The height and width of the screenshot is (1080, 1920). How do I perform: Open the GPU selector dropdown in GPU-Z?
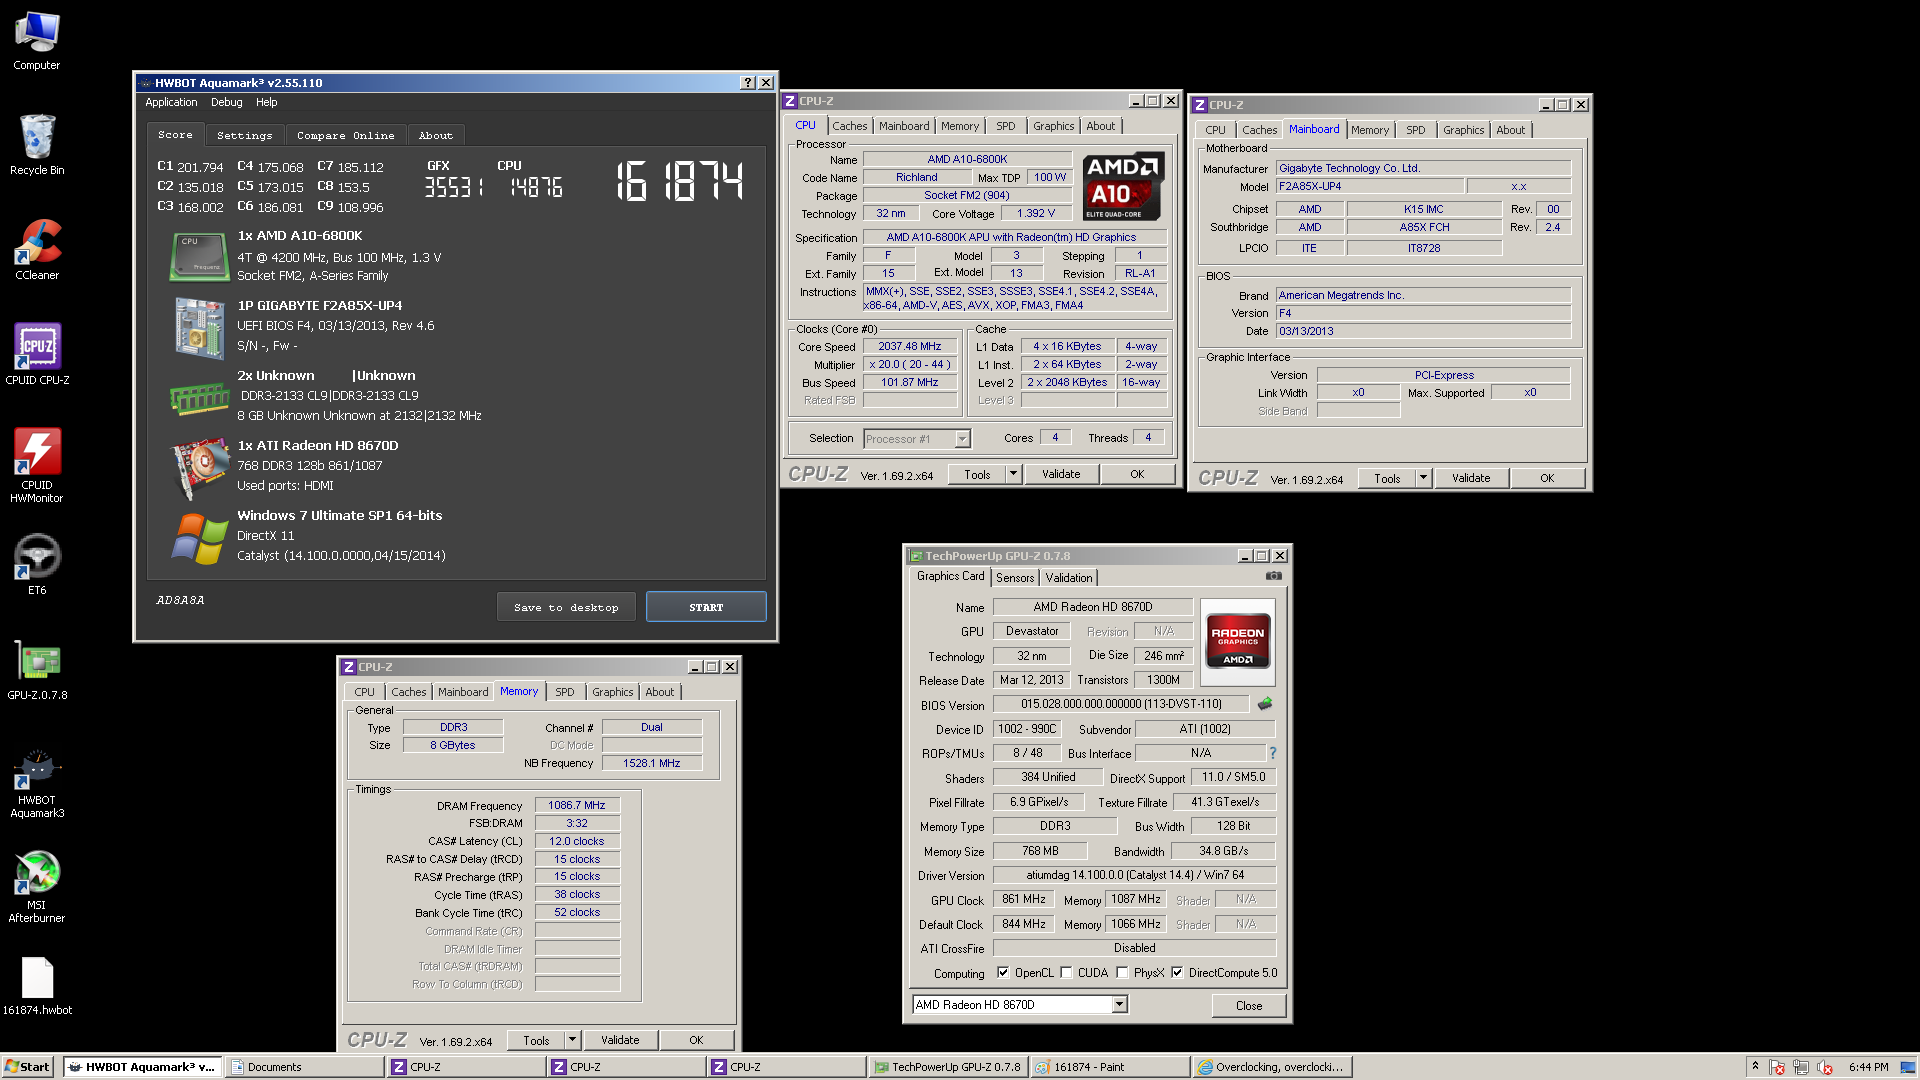(1120, 1005)
